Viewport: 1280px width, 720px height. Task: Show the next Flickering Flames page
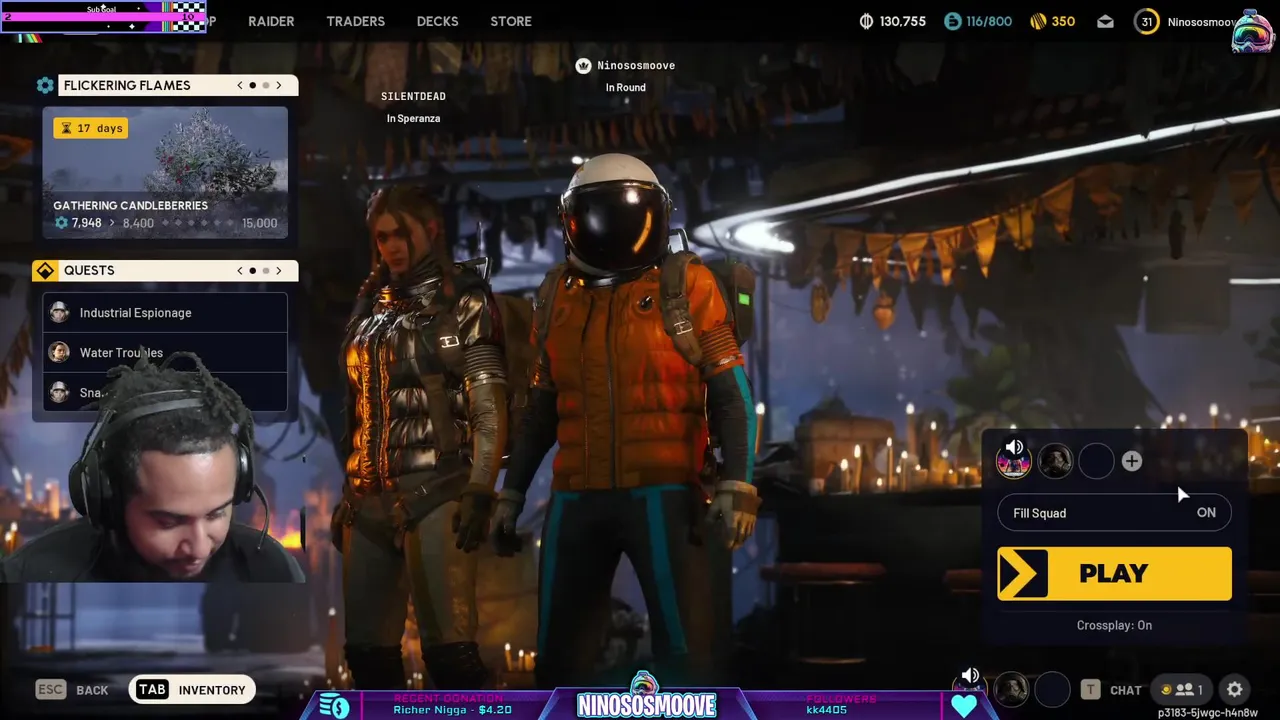[279, 85]
